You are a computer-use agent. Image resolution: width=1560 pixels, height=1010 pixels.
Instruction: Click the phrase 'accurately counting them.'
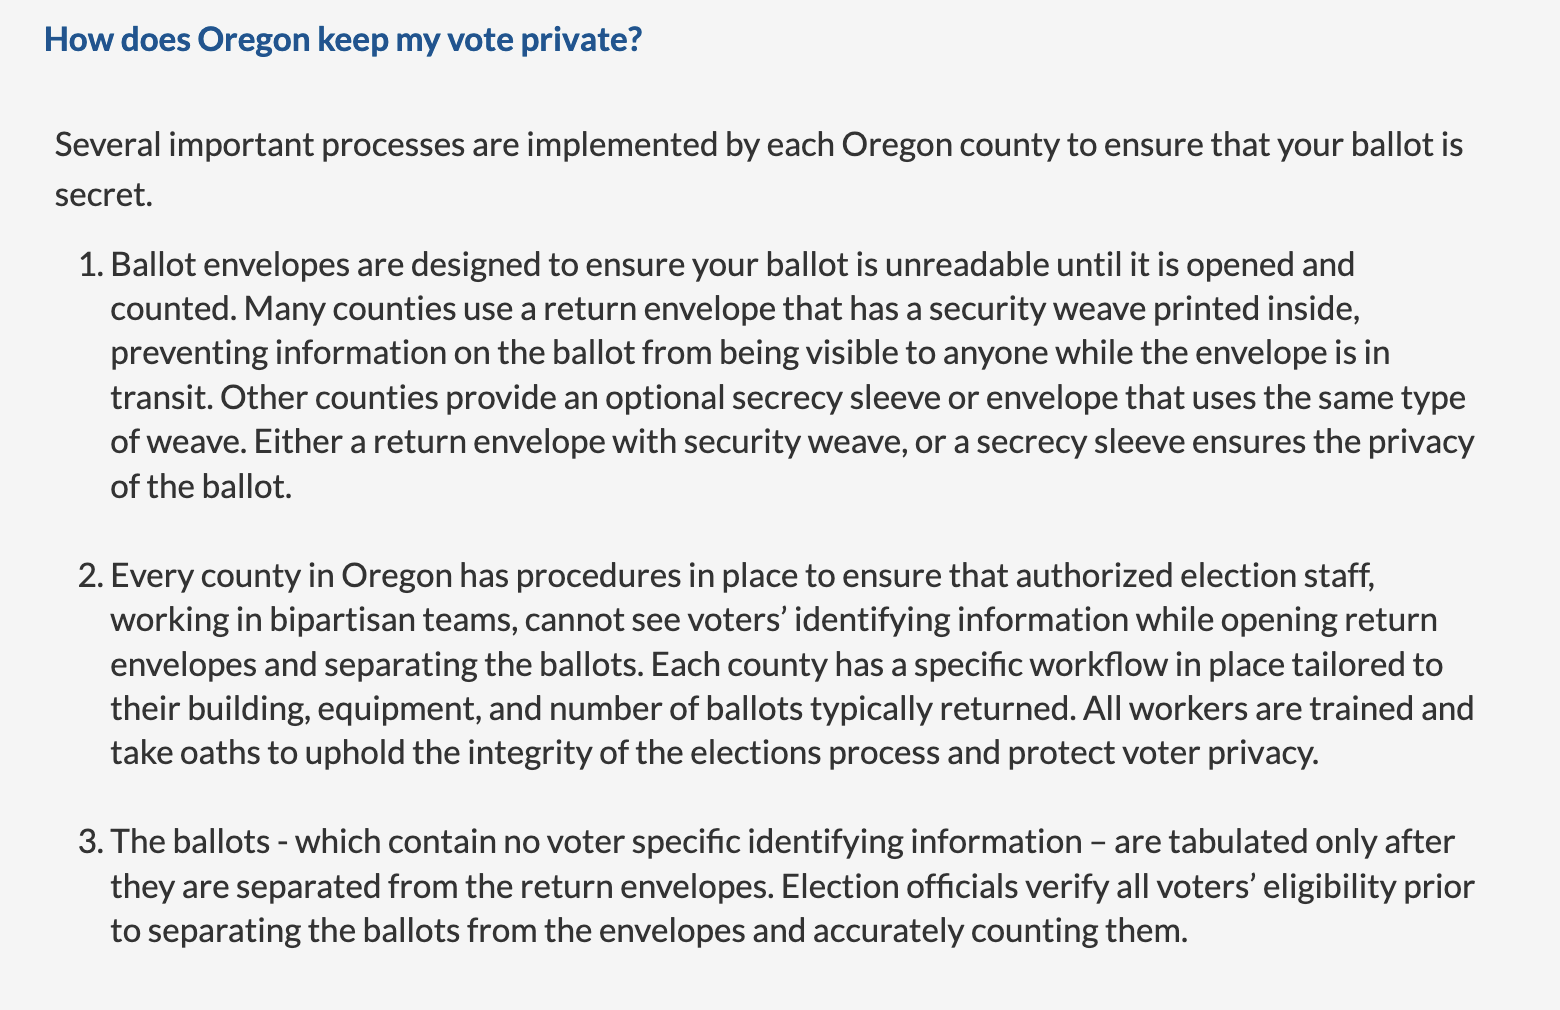pyautogui.click(x=1000, y=931)
